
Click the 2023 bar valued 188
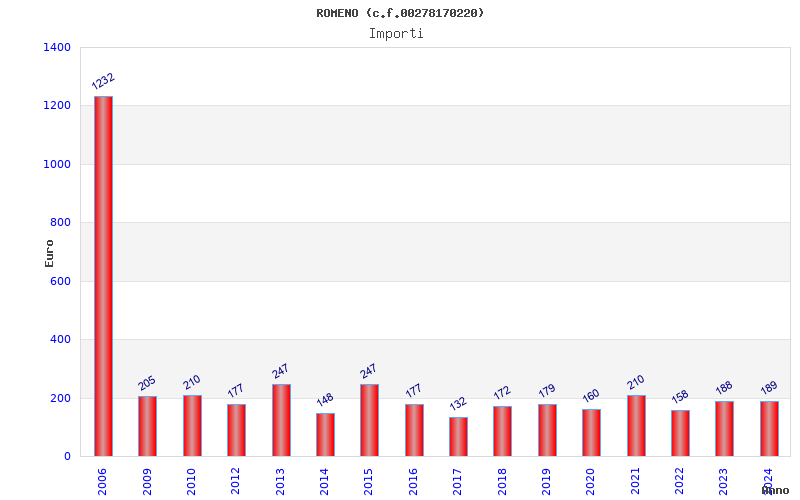[x=724, y=429]
